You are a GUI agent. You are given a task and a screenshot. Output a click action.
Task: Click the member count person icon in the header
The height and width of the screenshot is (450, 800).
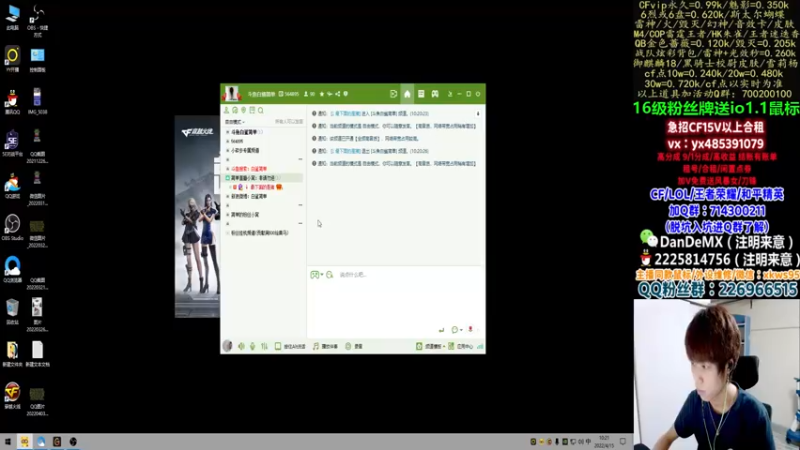point(306,94)
